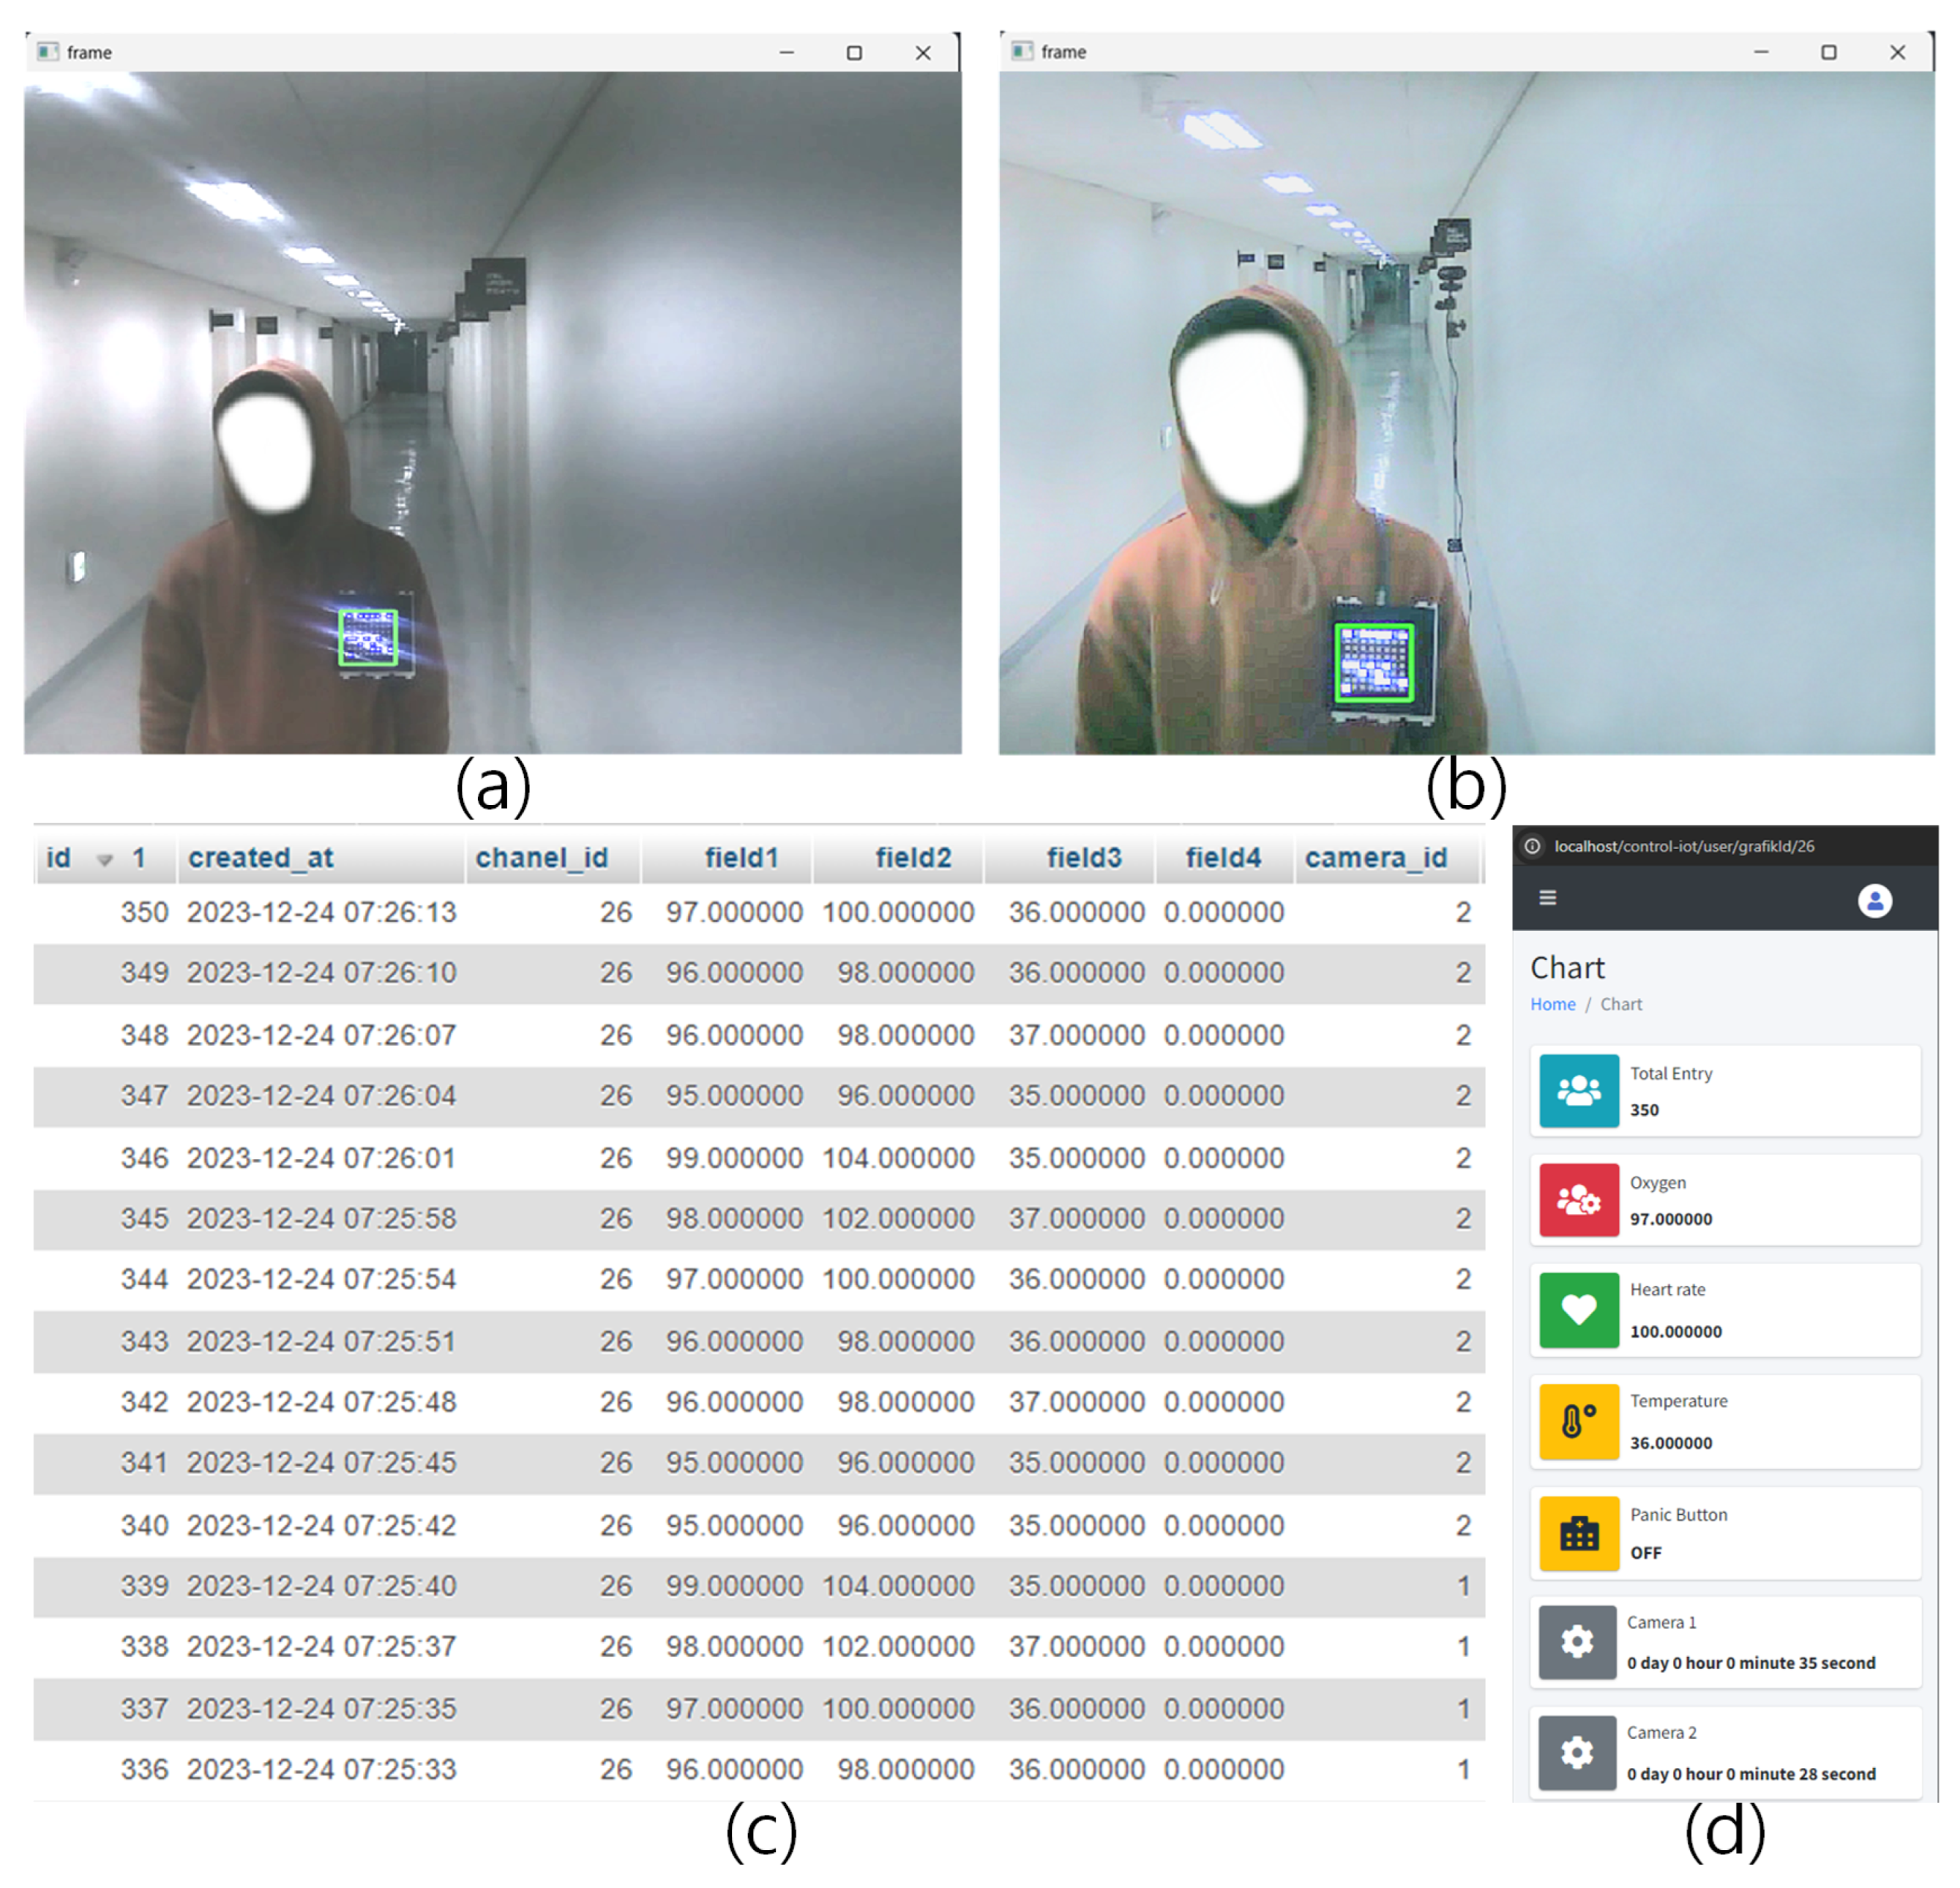Click the Panic Button hospital icon
Image resolution: width=1960 pixels, height=1888 pixels.
[1579, 1533]
